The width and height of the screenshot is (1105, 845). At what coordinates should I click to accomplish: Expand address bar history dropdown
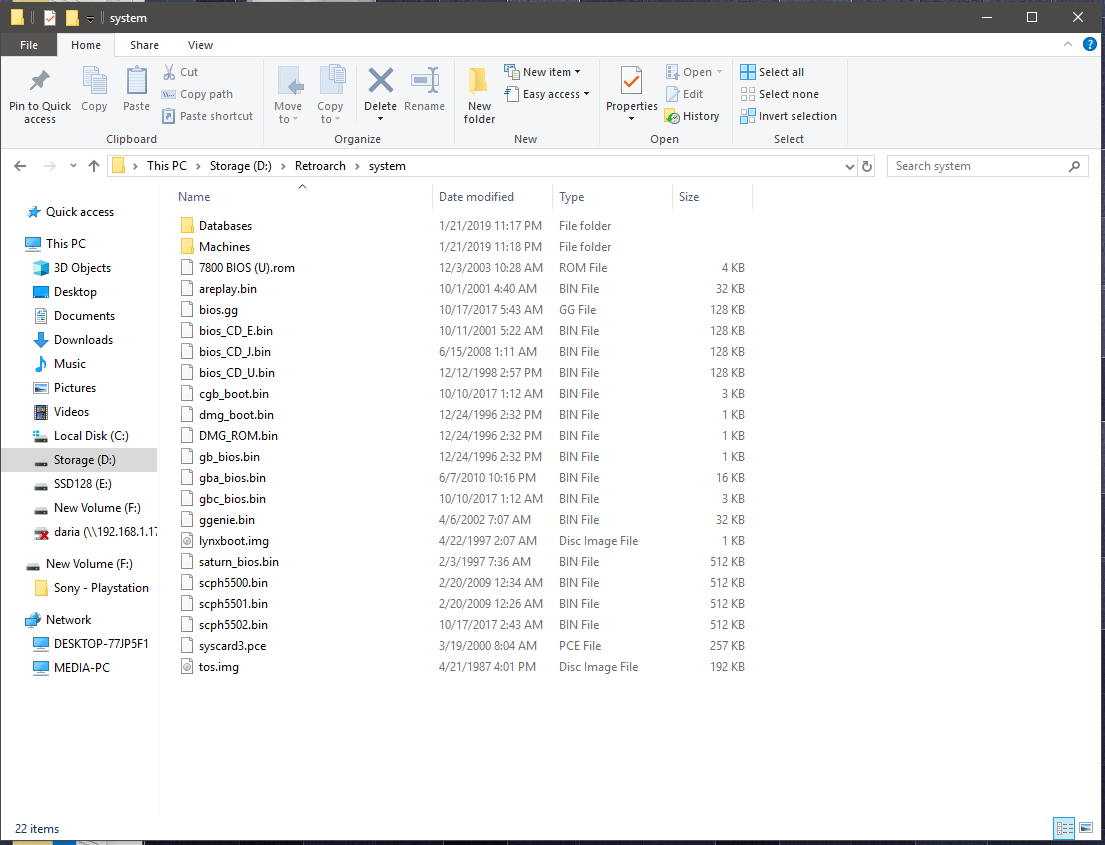point(849,167)
